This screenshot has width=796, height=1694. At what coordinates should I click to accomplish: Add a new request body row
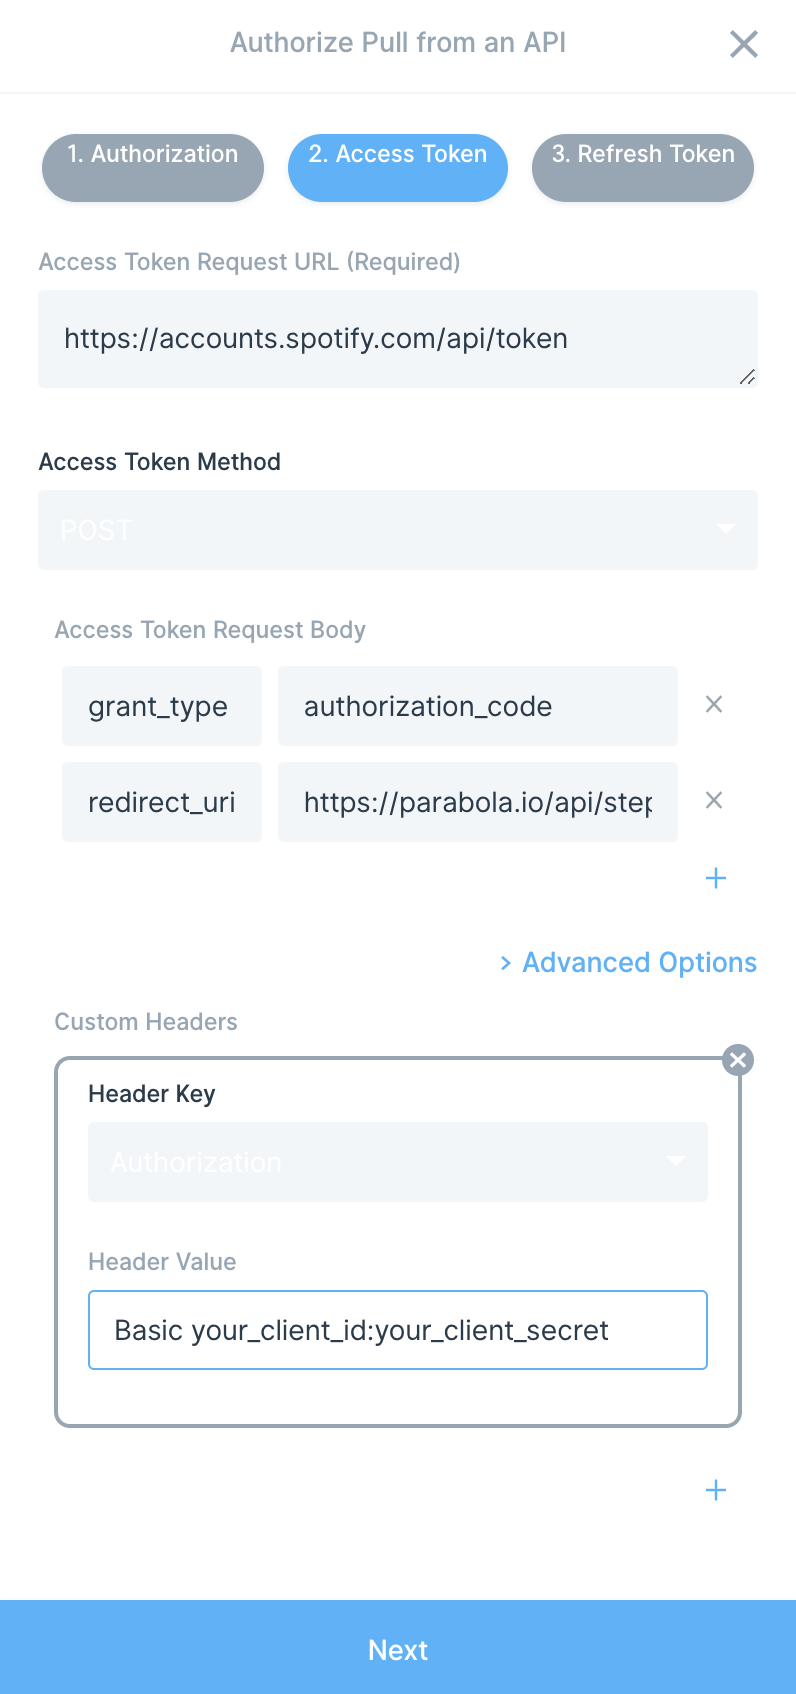[x=716, y=878]
